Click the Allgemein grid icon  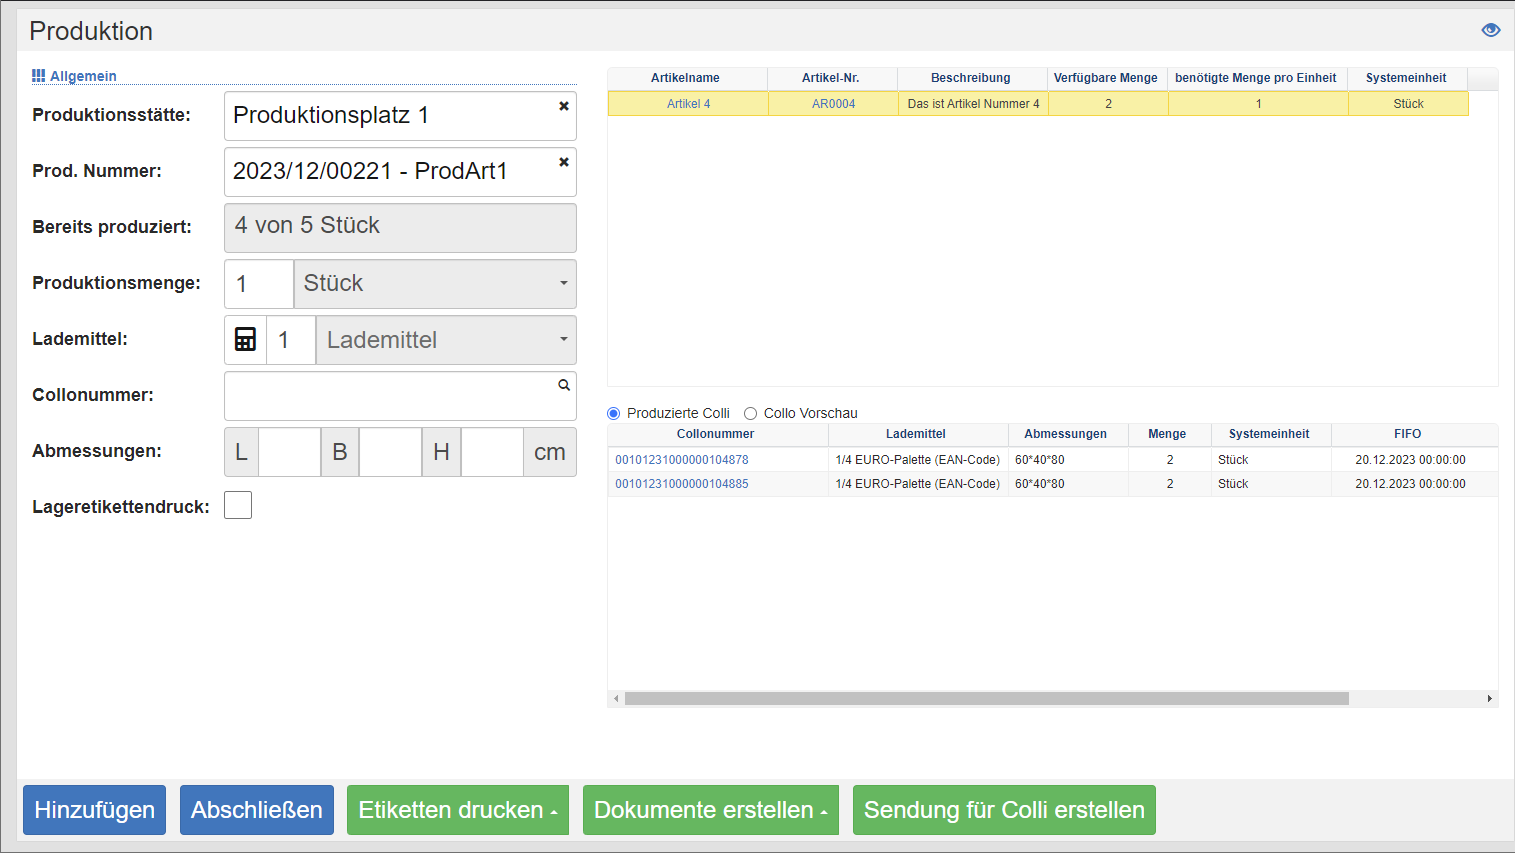38,76
